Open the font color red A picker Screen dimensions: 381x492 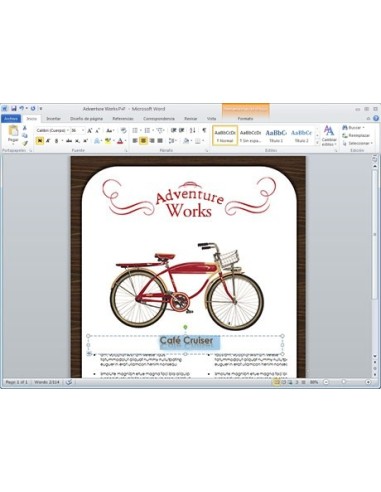tap(121, 141)
